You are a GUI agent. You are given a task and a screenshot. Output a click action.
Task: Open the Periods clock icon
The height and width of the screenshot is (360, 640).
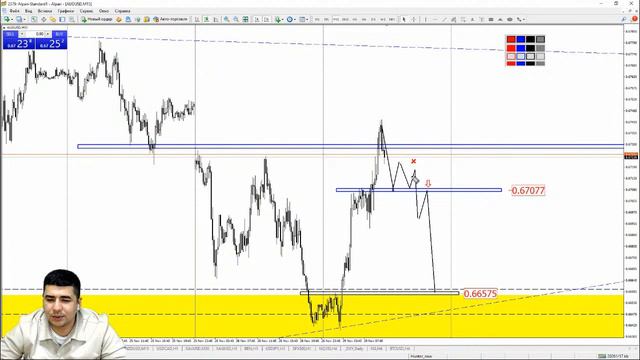point(290,19)
